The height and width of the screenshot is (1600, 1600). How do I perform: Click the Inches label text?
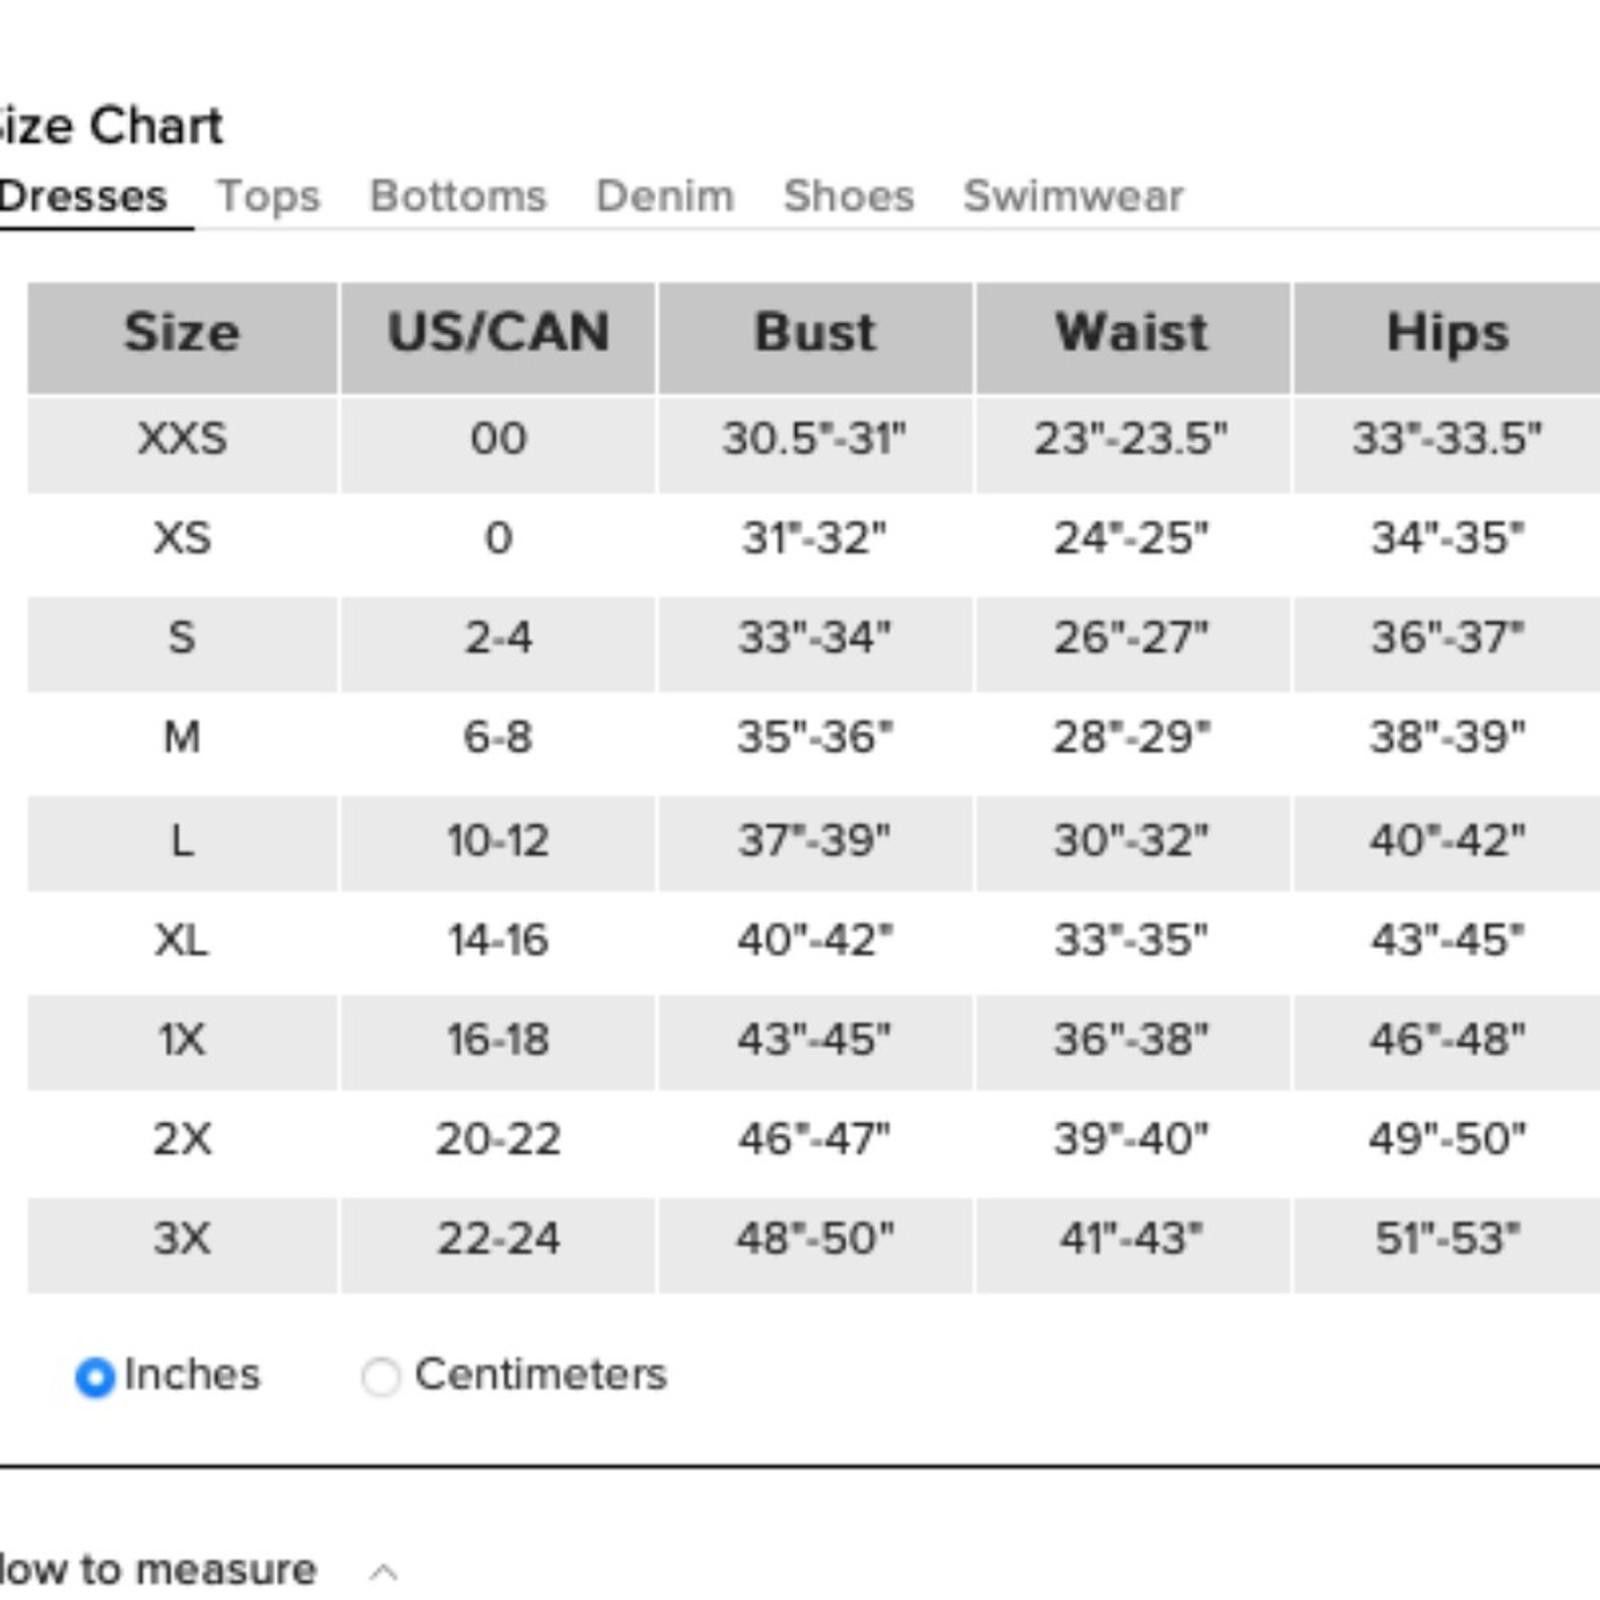(x=192, y=1374)
